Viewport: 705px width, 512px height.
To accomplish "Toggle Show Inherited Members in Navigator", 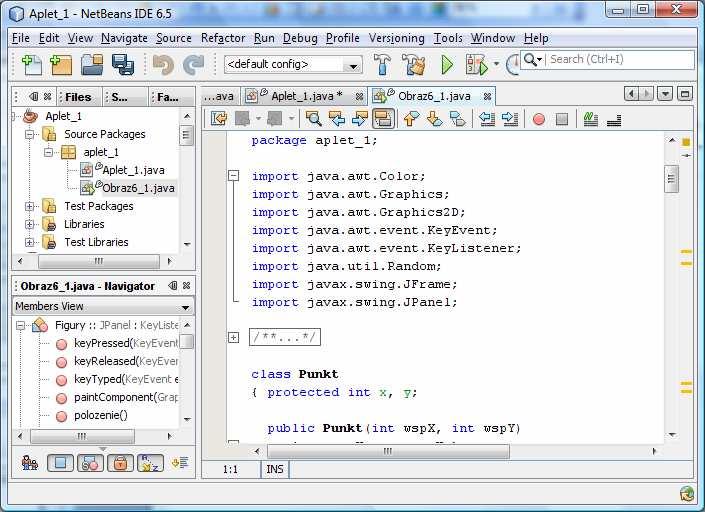I will (x=30, y=463).
